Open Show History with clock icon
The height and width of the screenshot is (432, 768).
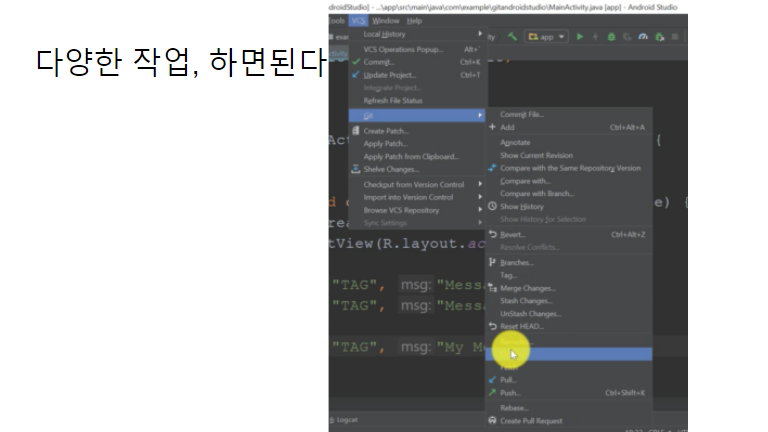[x=569, y=206]
